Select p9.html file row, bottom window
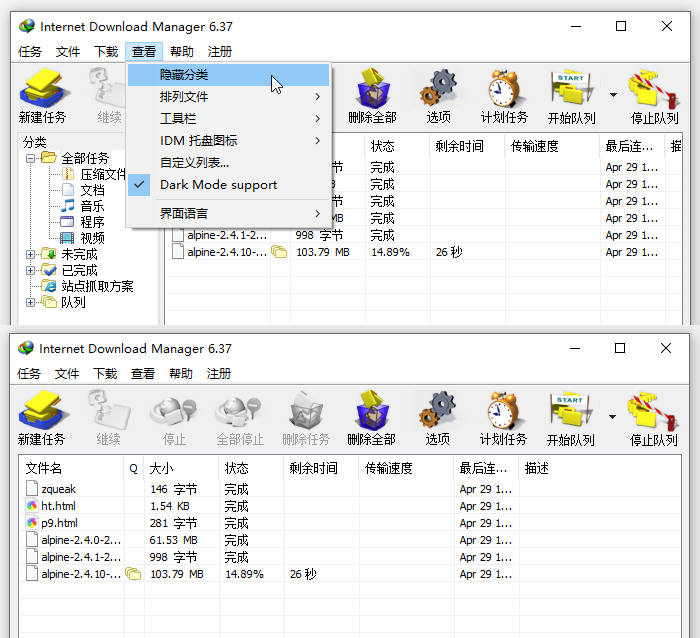The width and height of the screenshot is (700, 638). [350, 523]
